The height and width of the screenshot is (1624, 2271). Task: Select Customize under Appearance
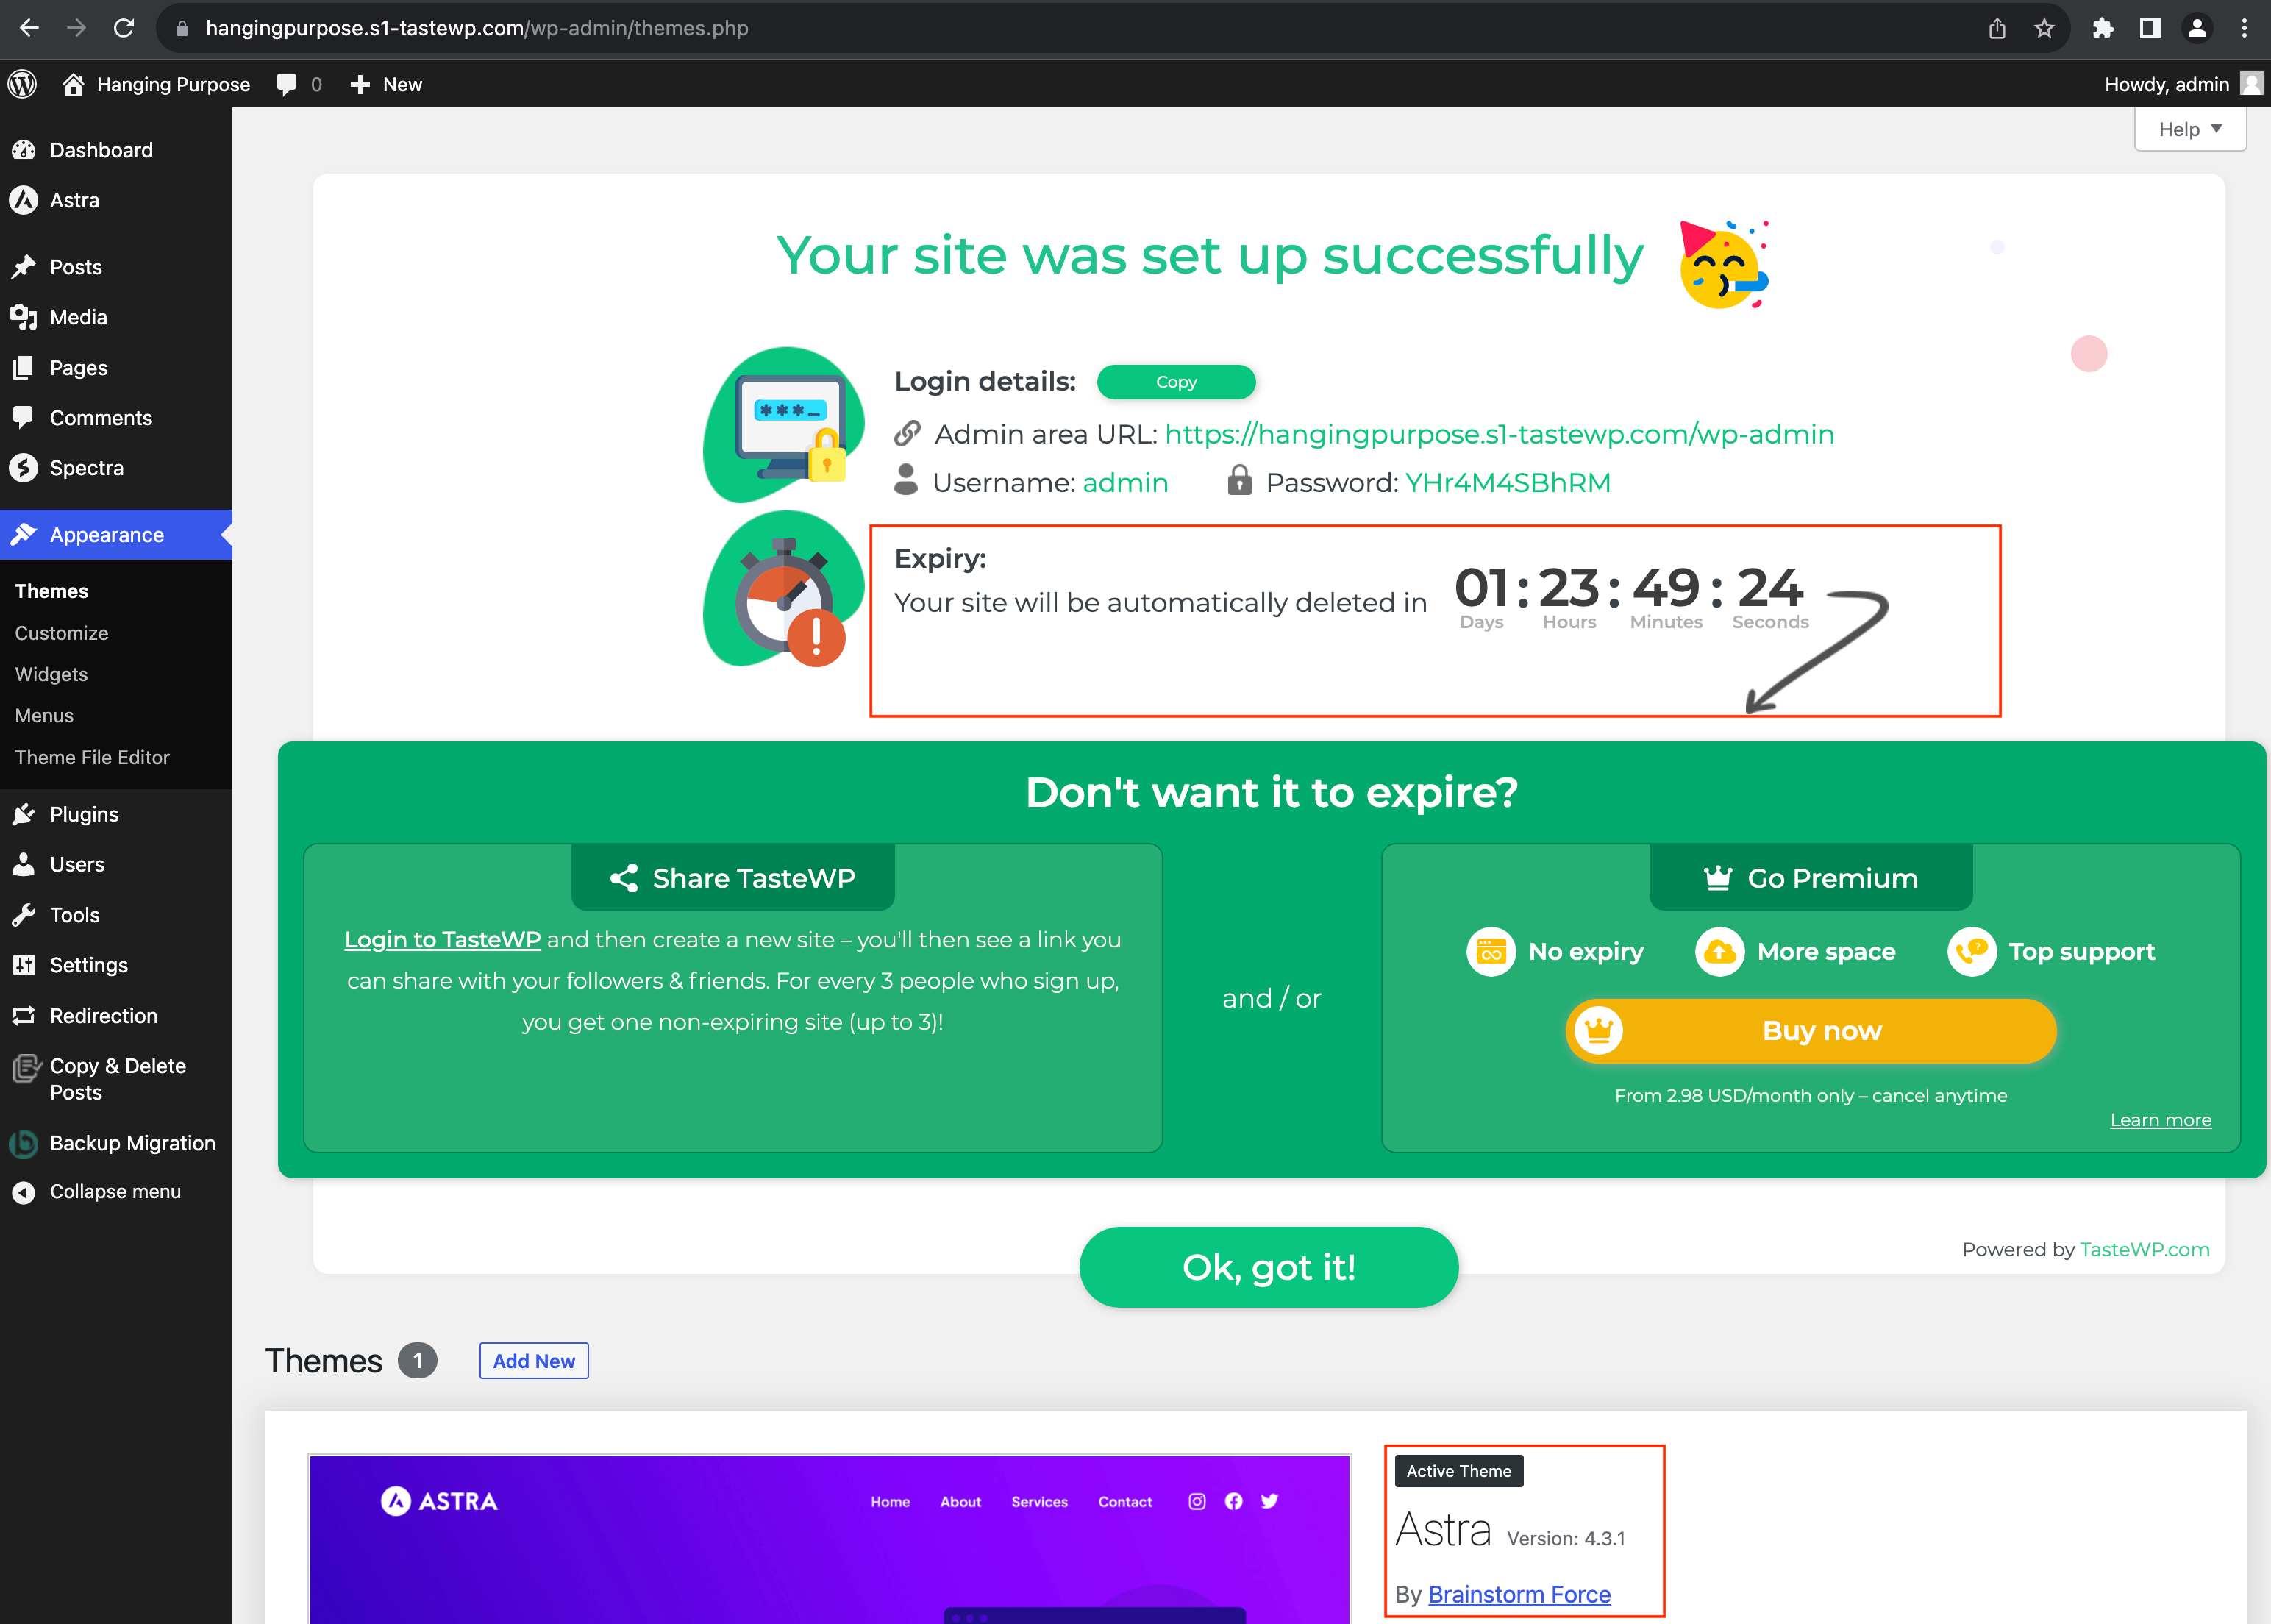(61, 633)
